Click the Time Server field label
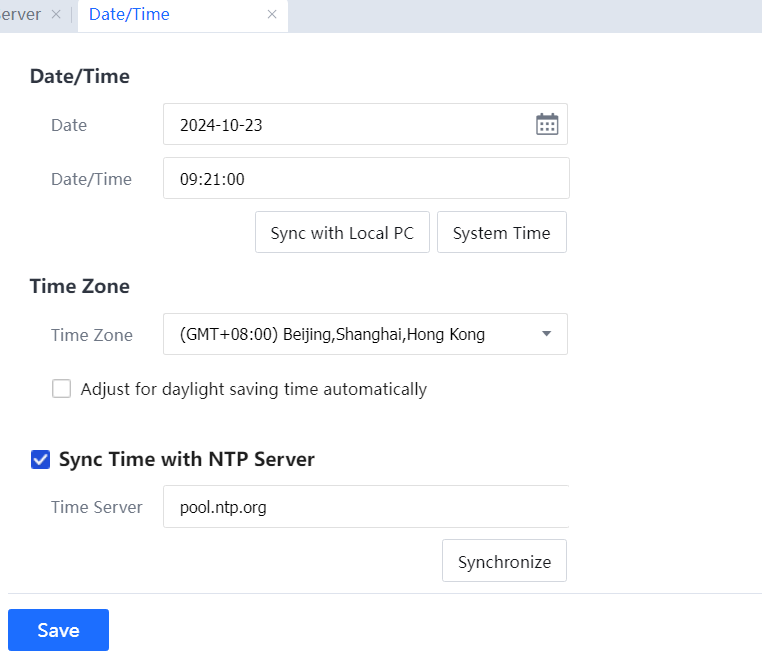The height and width of the screenshot is (668, 762). click(97, 507)
